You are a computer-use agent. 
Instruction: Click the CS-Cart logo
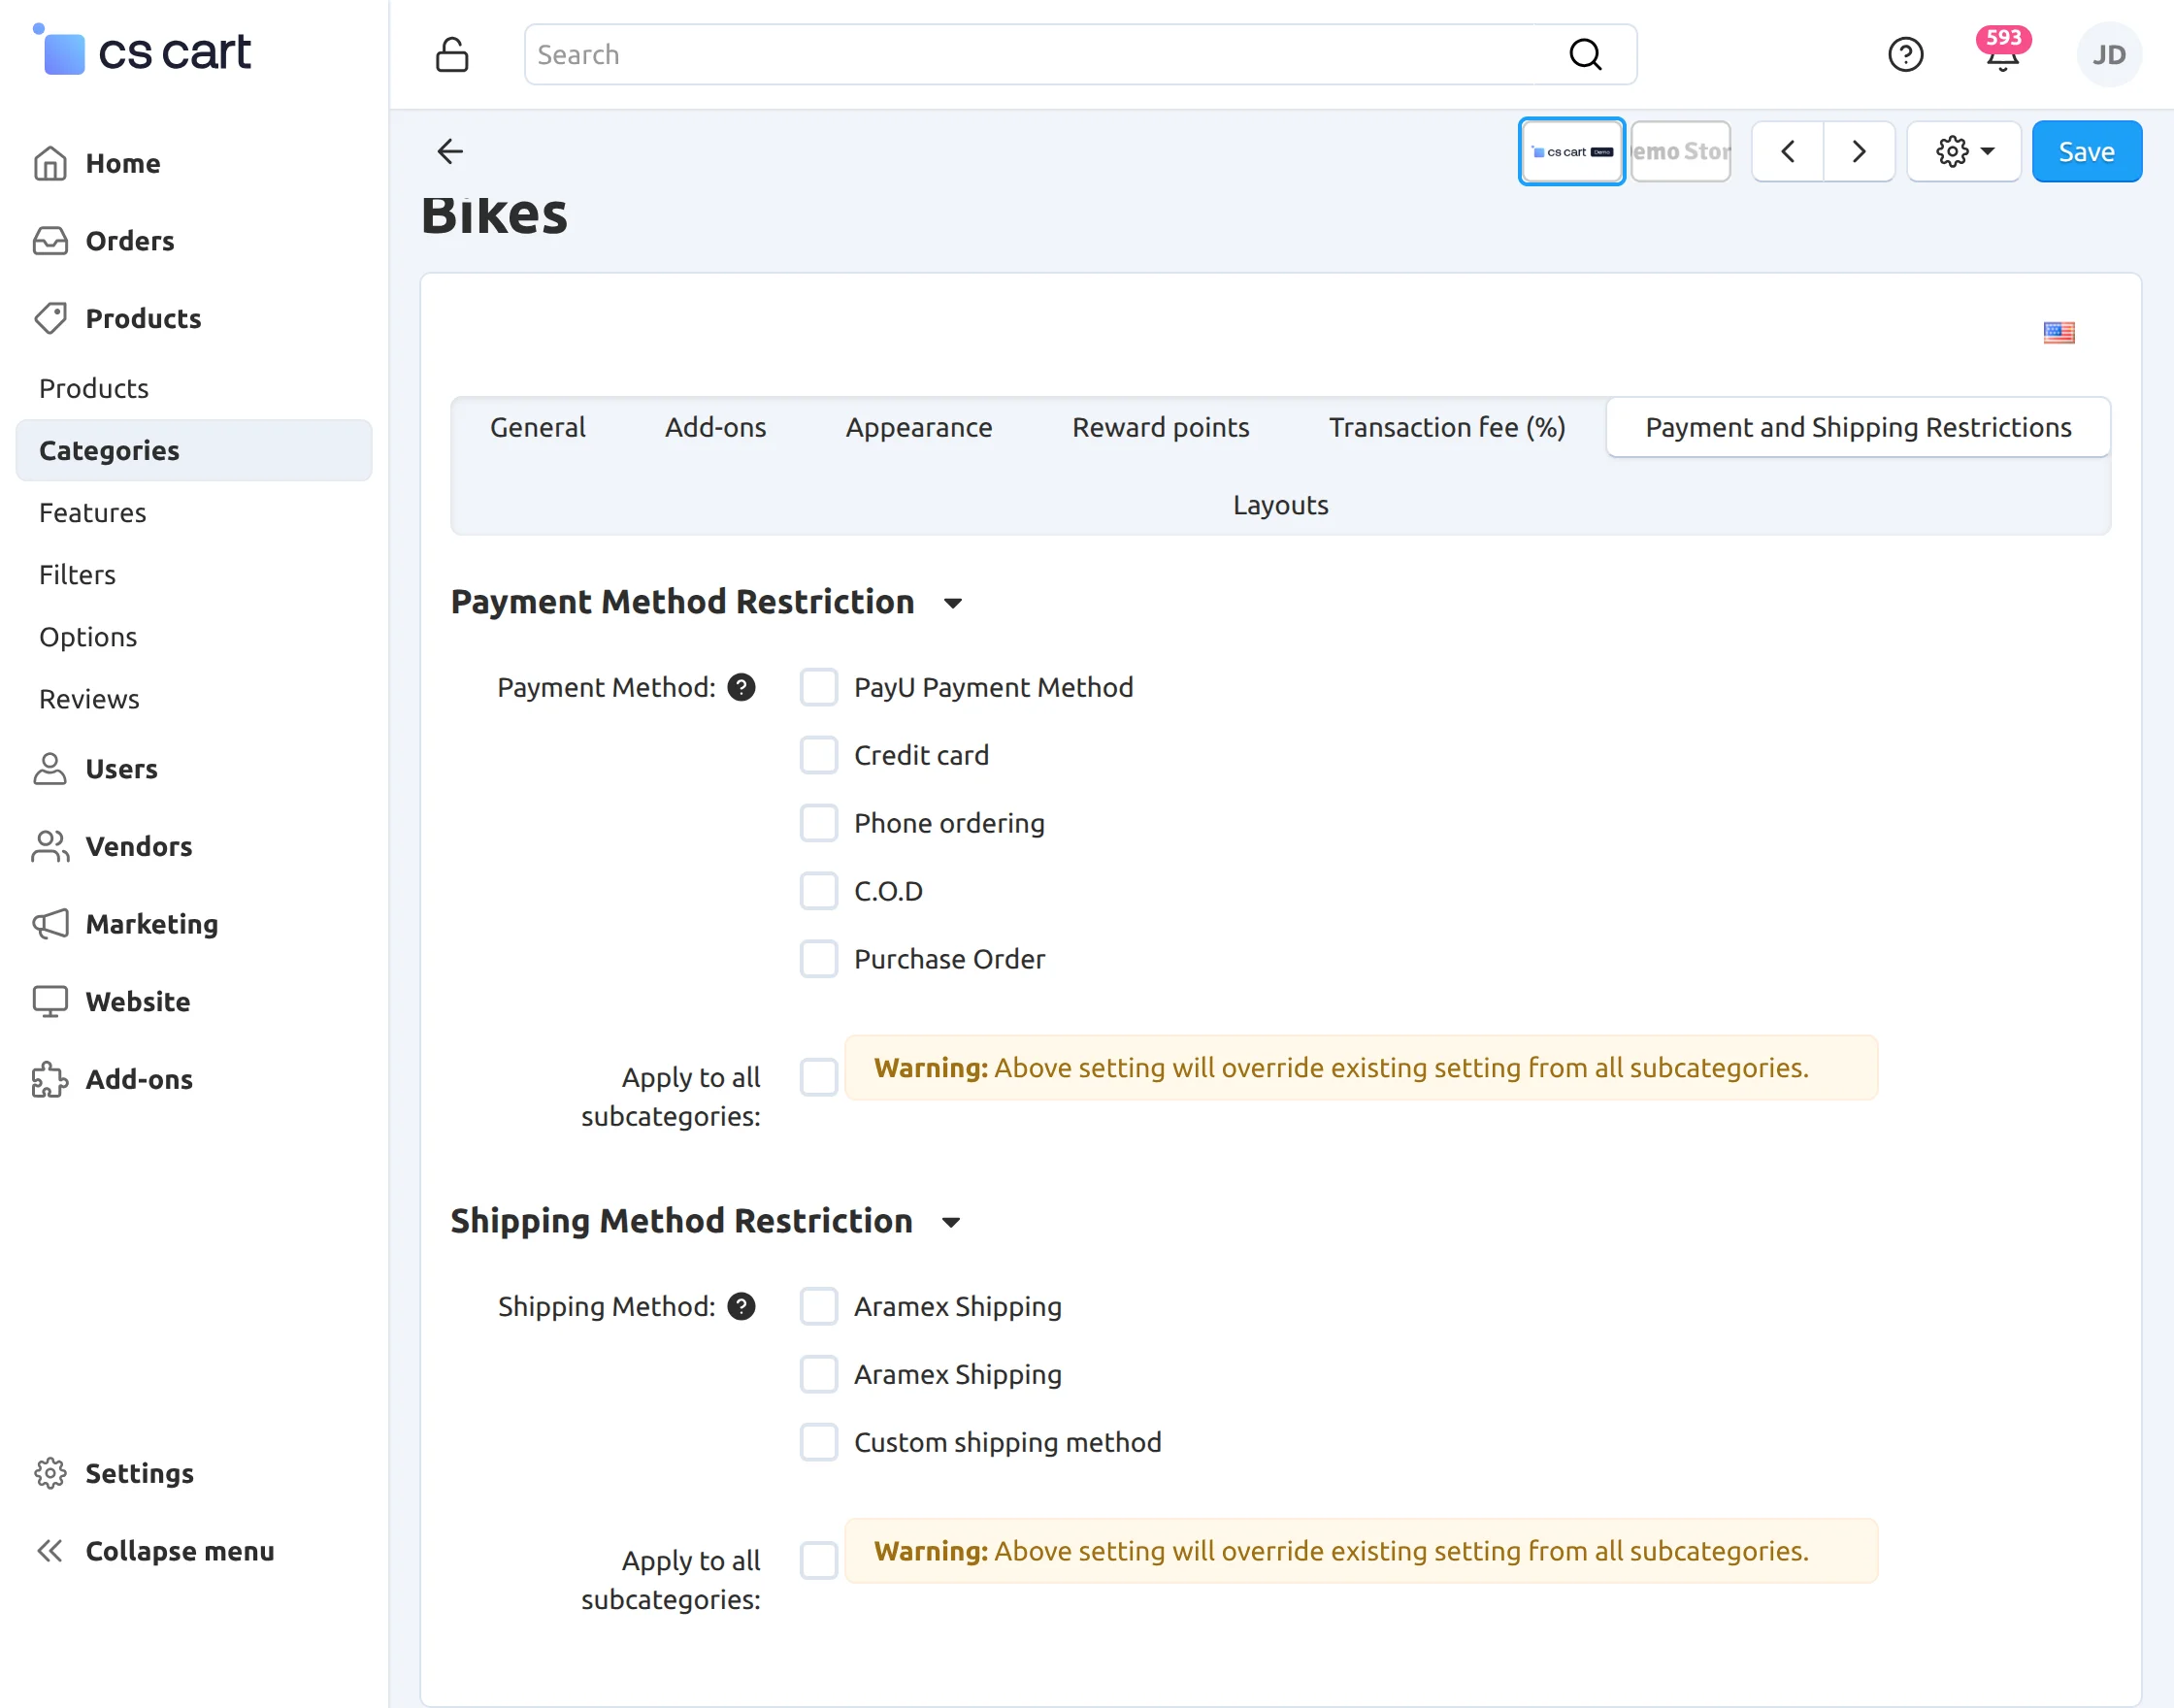(143, 51)
